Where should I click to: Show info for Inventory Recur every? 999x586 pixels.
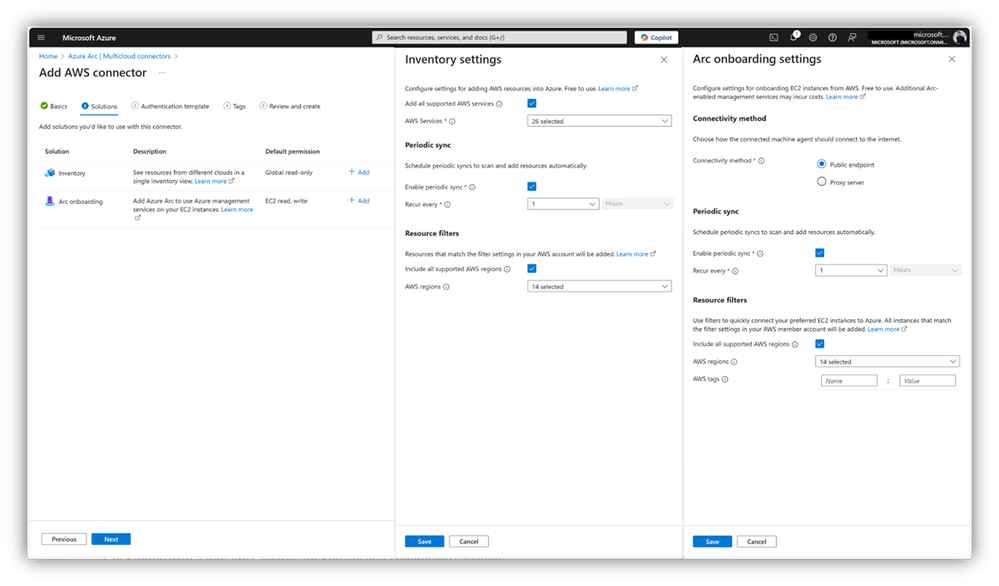tap(447, 204)
